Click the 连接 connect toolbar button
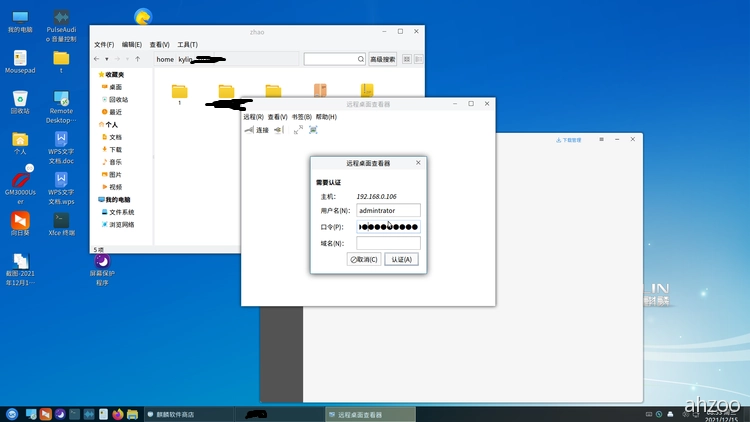This screenshot has width=750, height=422. (257, 130)
